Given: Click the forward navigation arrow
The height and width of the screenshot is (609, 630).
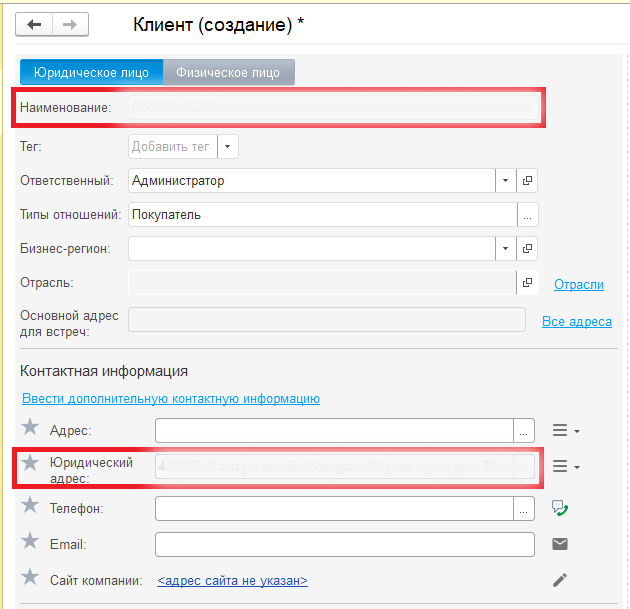Looking at the screenshot, I should (x=70, y=25).
